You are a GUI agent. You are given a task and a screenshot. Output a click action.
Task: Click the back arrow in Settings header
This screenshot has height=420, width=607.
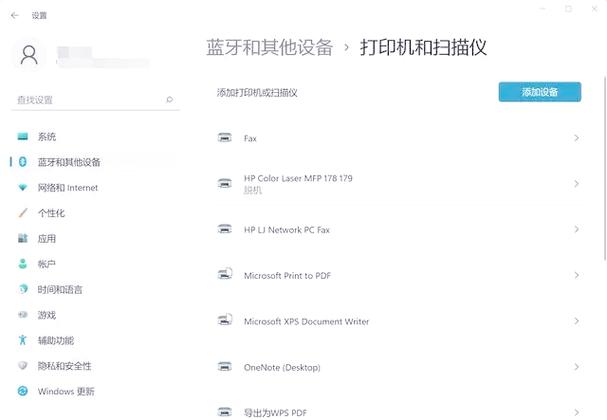[x=15, y=15]
